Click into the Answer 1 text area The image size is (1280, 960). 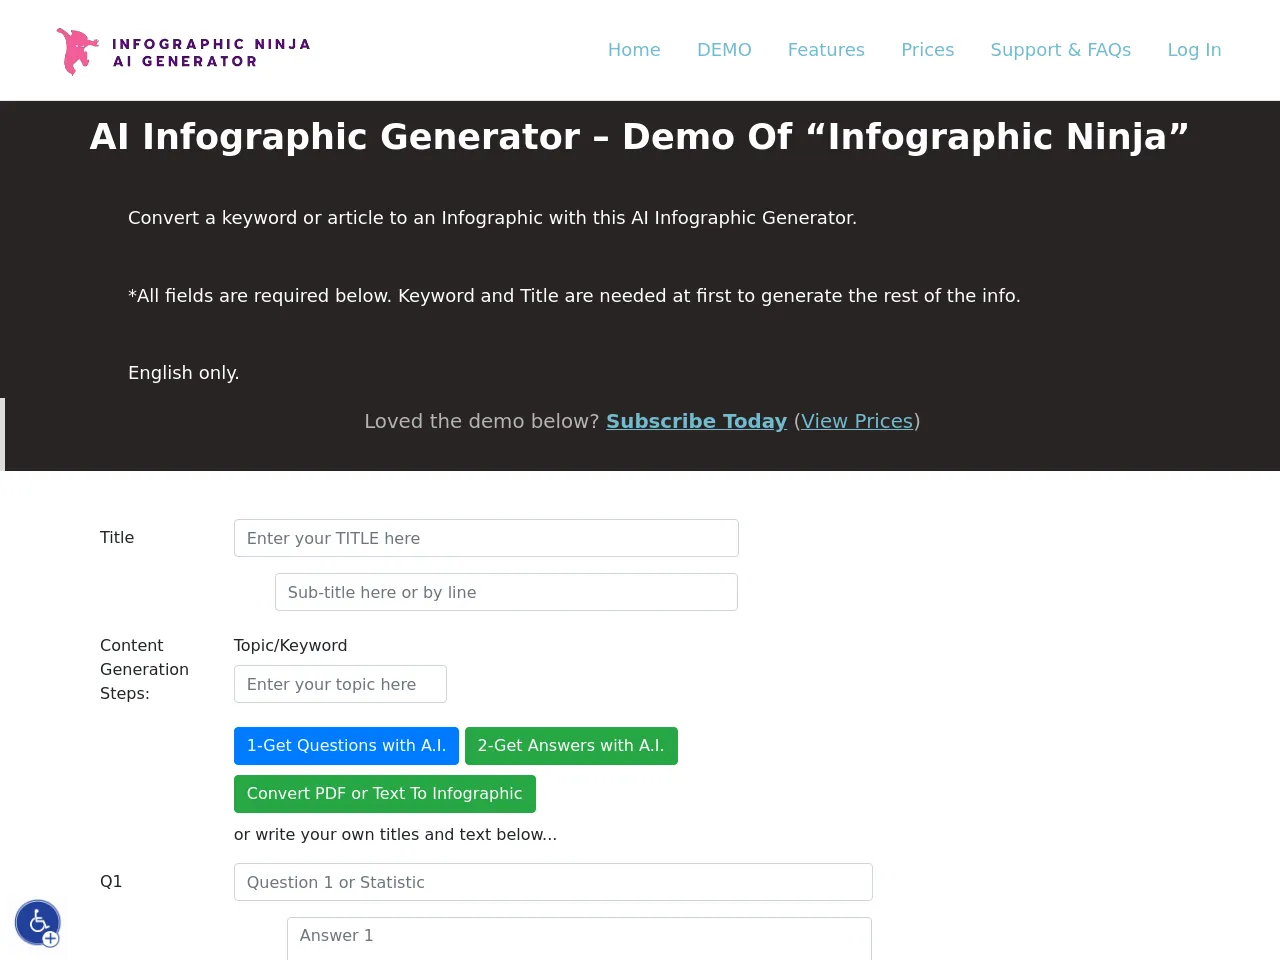click(579, 937)
